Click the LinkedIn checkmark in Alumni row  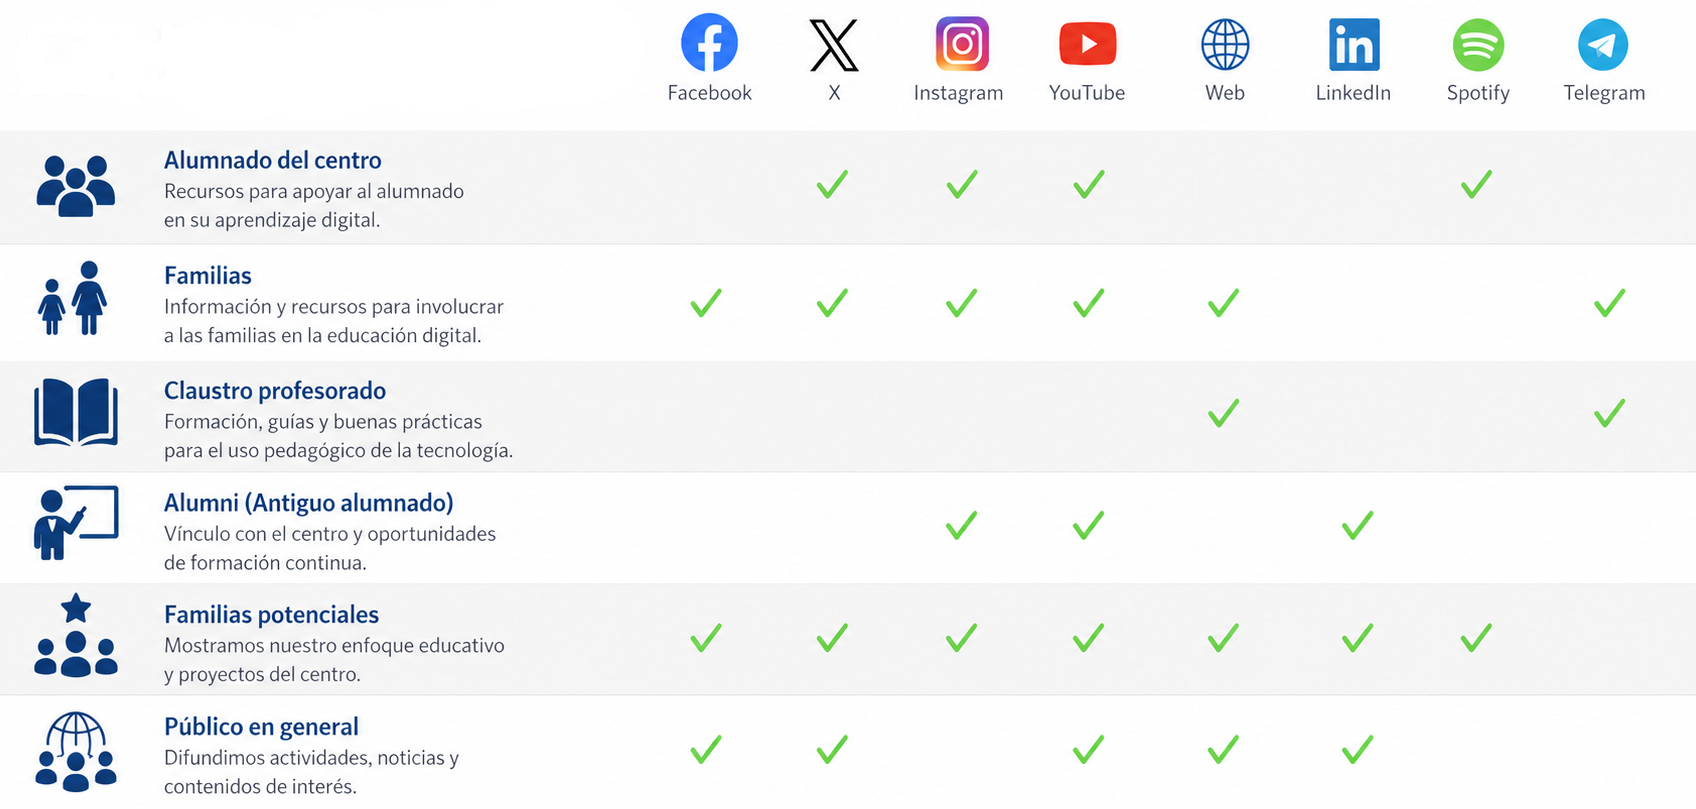coord(1357,525)
